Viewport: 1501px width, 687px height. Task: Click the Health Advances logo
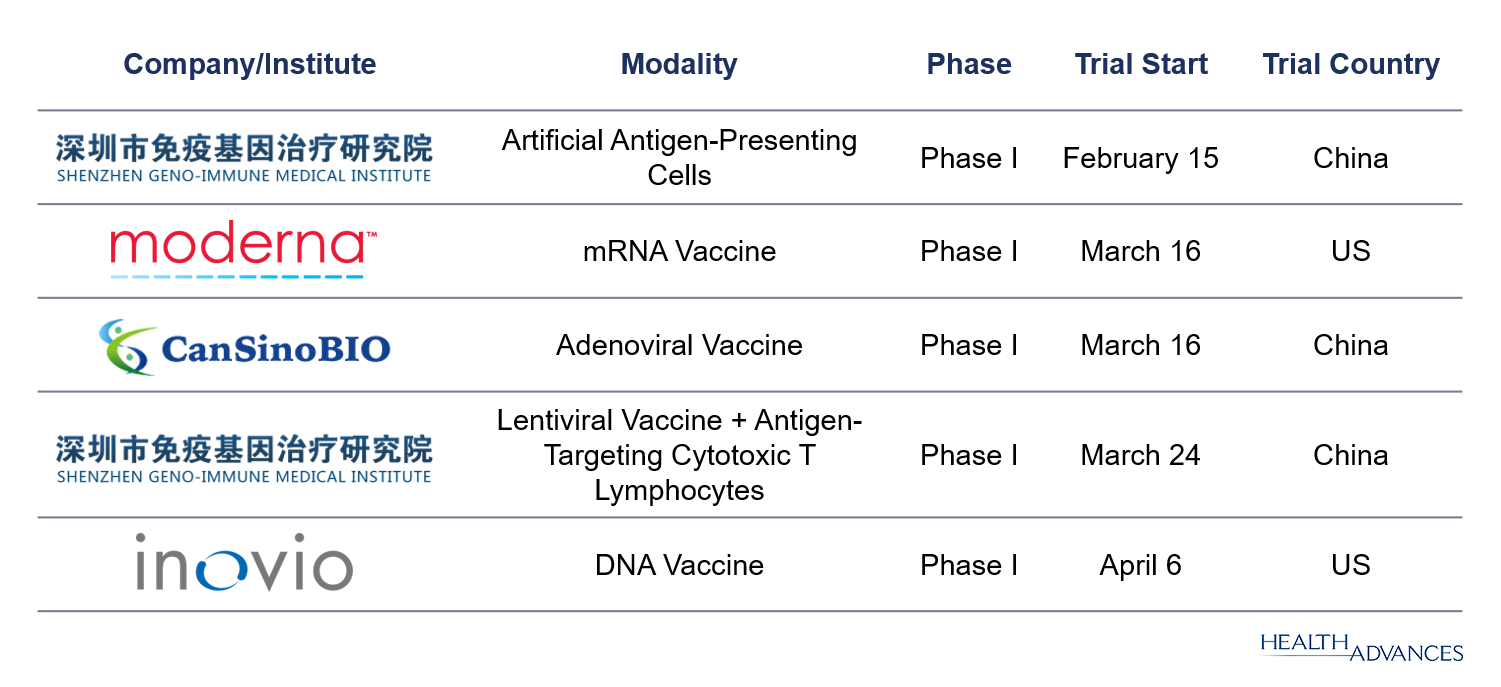pos(1362,647)
